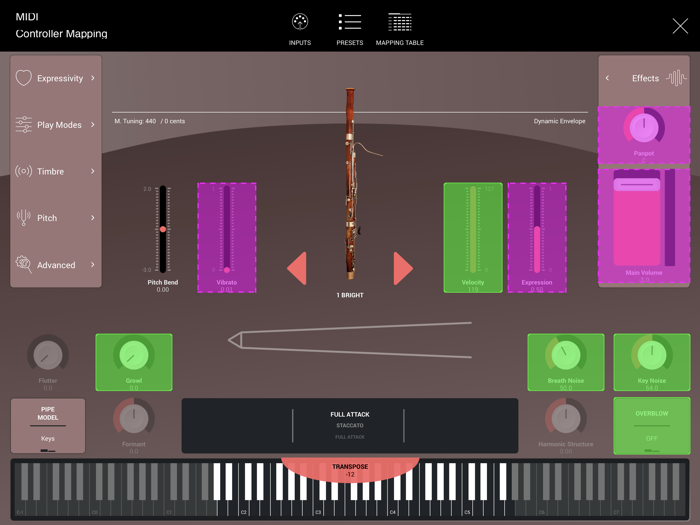The image size is (700, 525).
Task: Select the next instrument with right arrow
Action: tap(403, 268)
